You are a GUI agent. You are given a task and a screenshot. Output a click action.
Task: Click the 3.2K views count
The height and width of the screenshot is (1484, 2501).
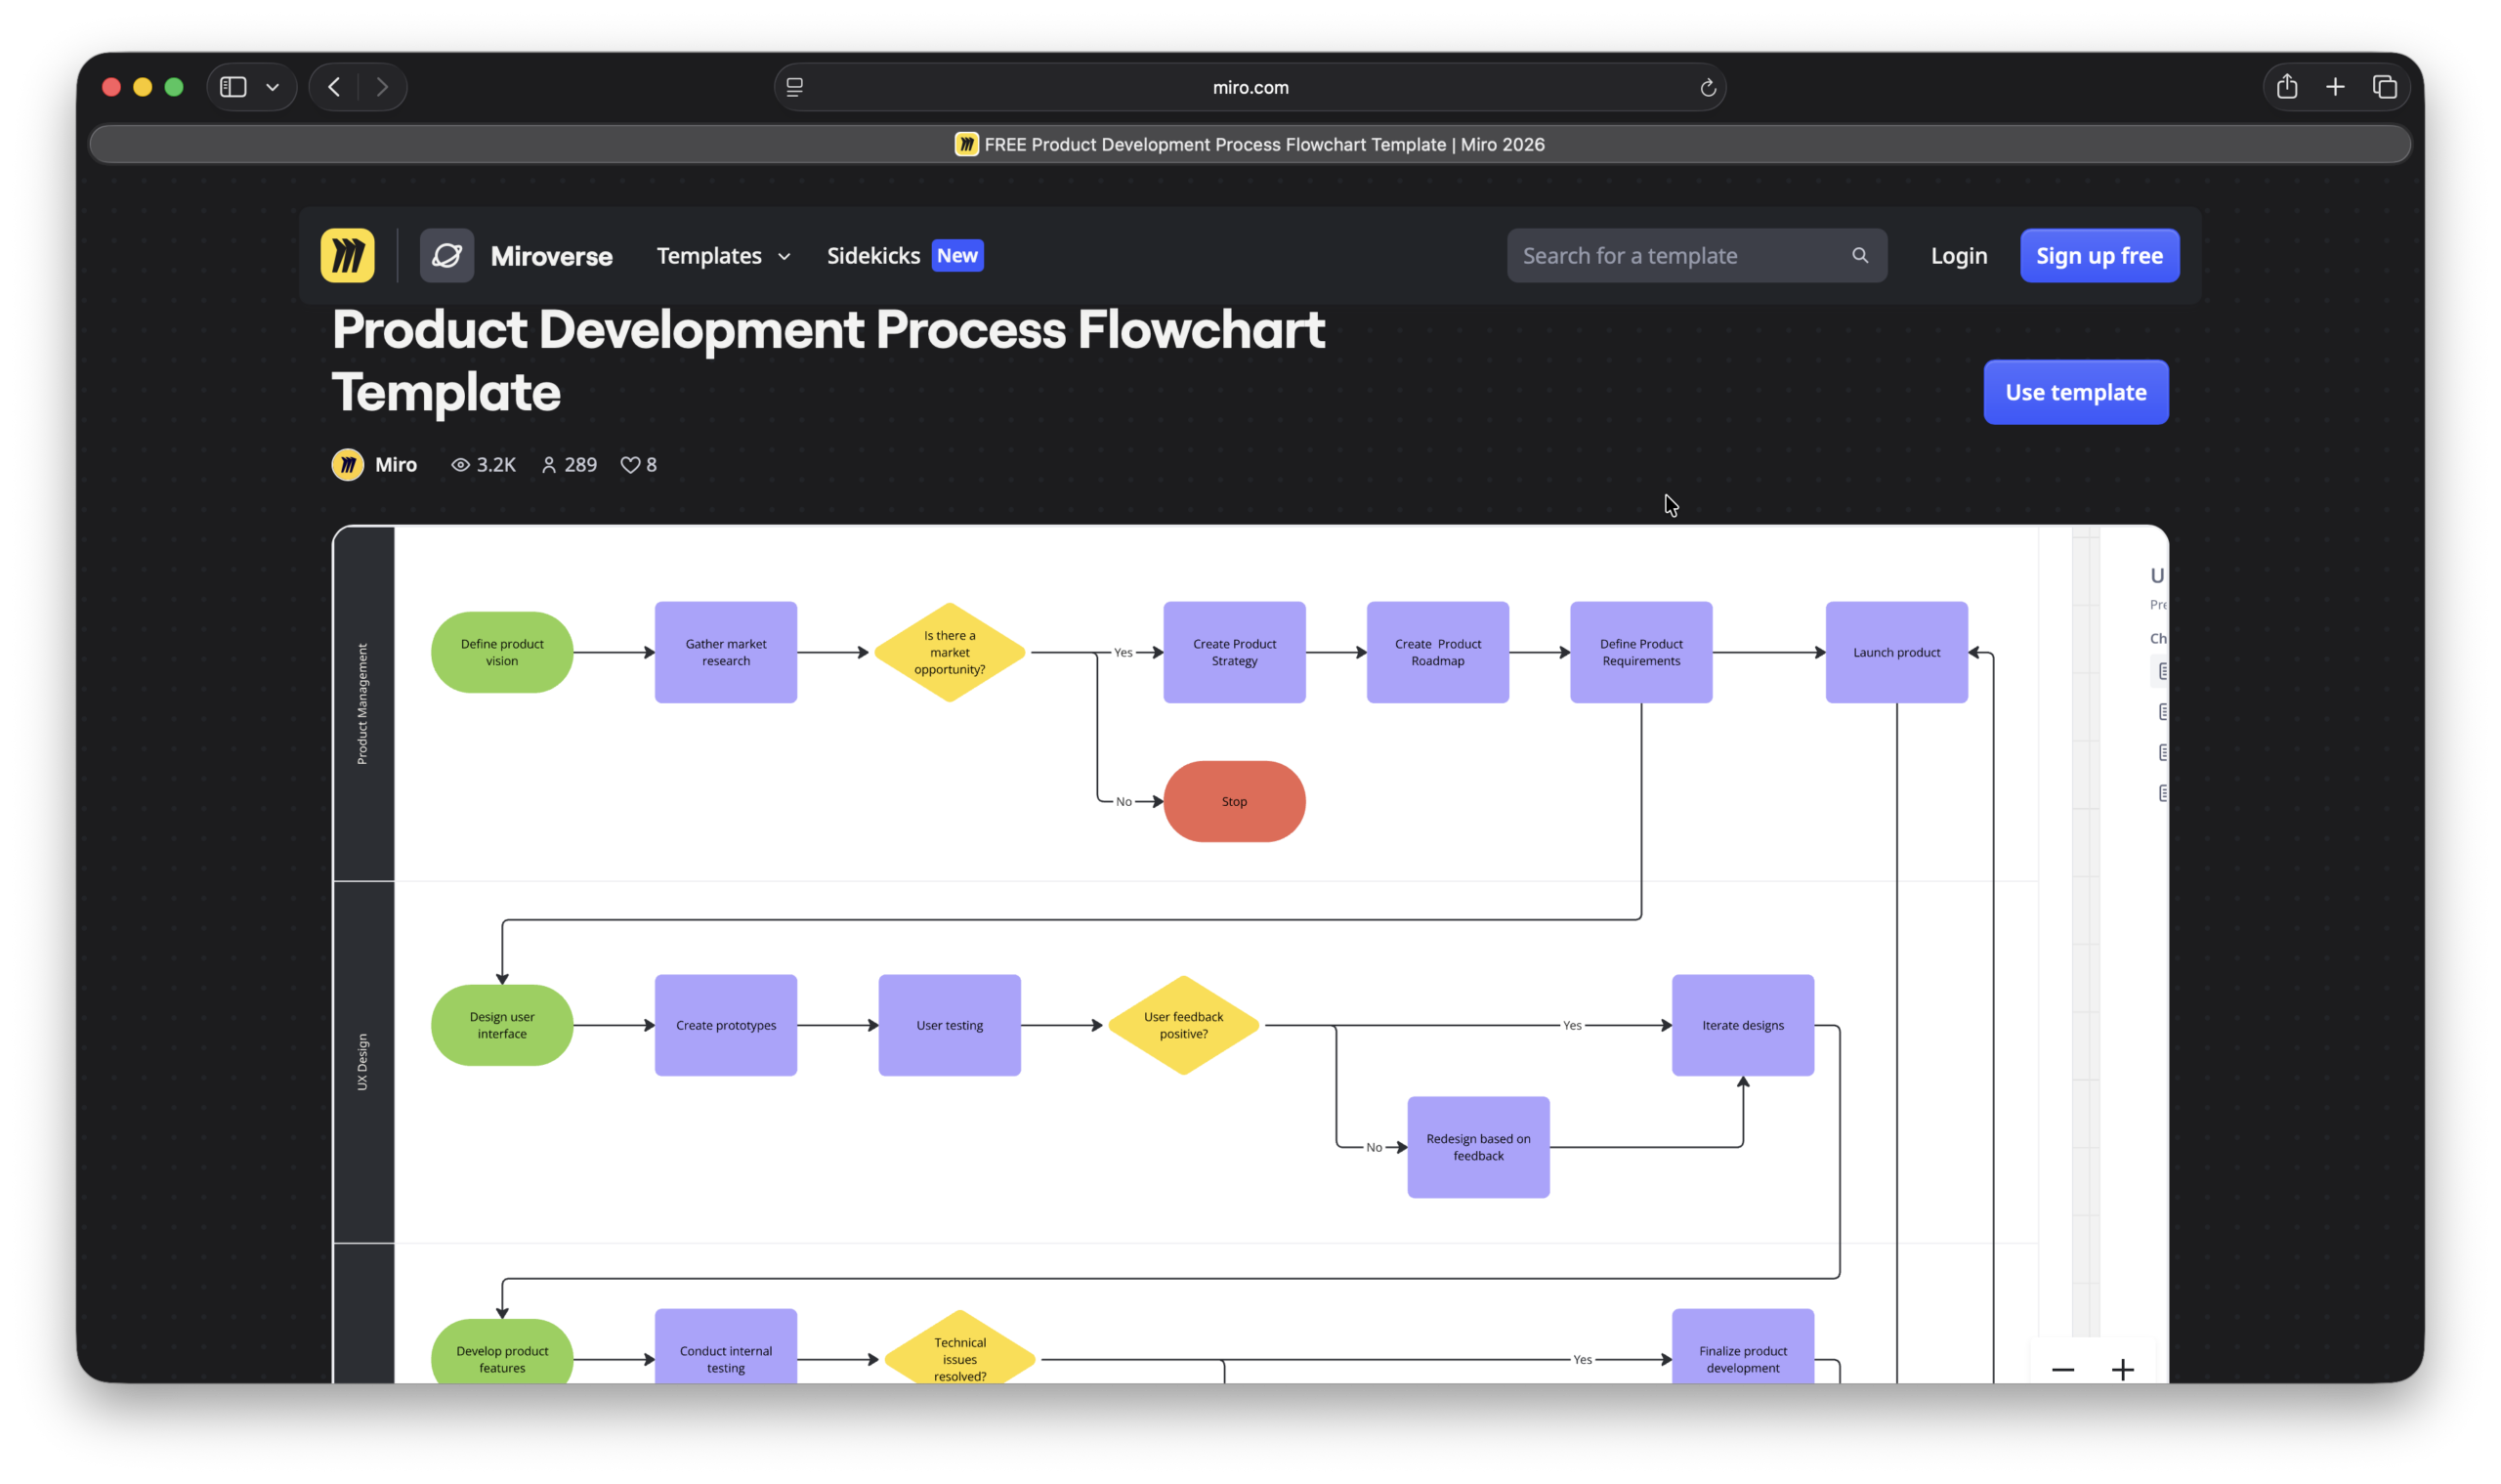(496, 465)
